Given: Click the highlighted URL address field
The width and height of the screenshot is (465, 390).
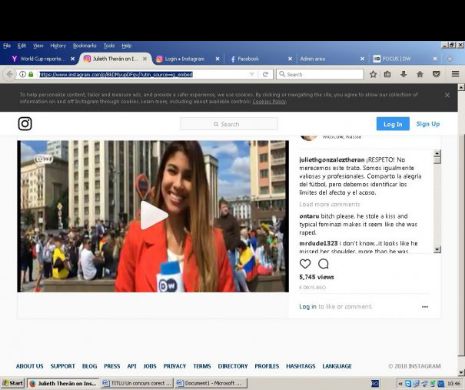Looking at the screenshot, I should pyautogui.click(x=116, y=74).
